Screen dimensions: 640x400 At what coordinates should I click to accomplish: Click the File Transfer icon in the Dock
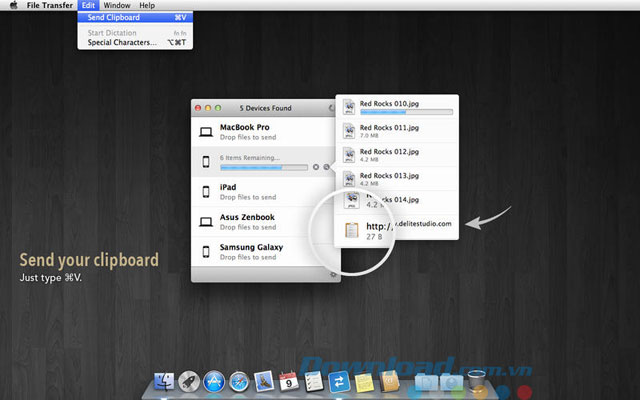pos(337,381)
